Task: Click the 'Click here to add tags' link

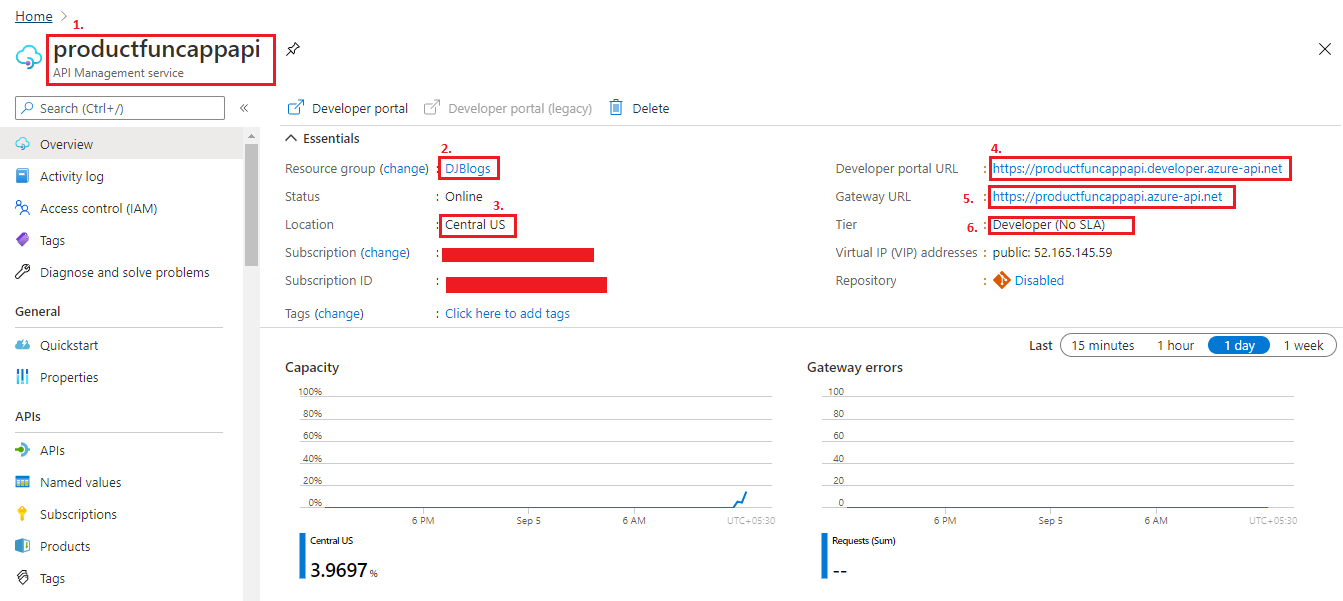Action: point(507,313)
